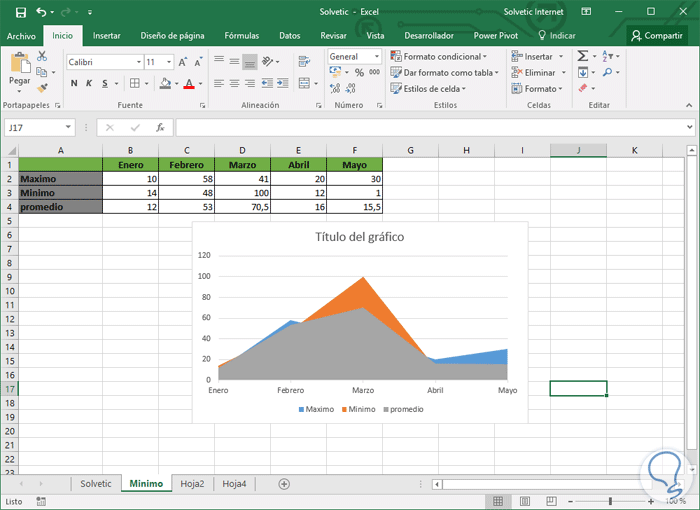Viewport: 700px width, 510px height.
Task: Toggle bold formatting (N)
Action: 74,84
